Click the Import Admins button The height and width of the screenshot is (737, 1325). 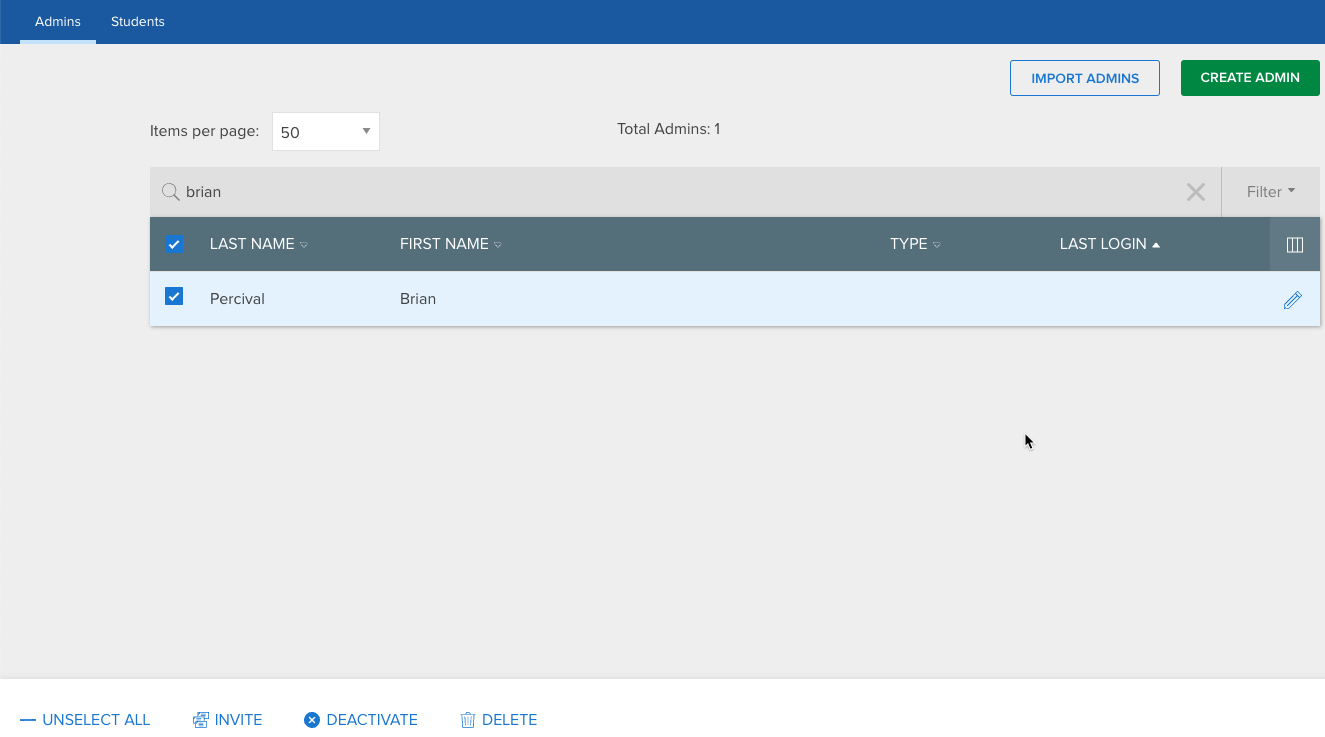(1085, 78)
